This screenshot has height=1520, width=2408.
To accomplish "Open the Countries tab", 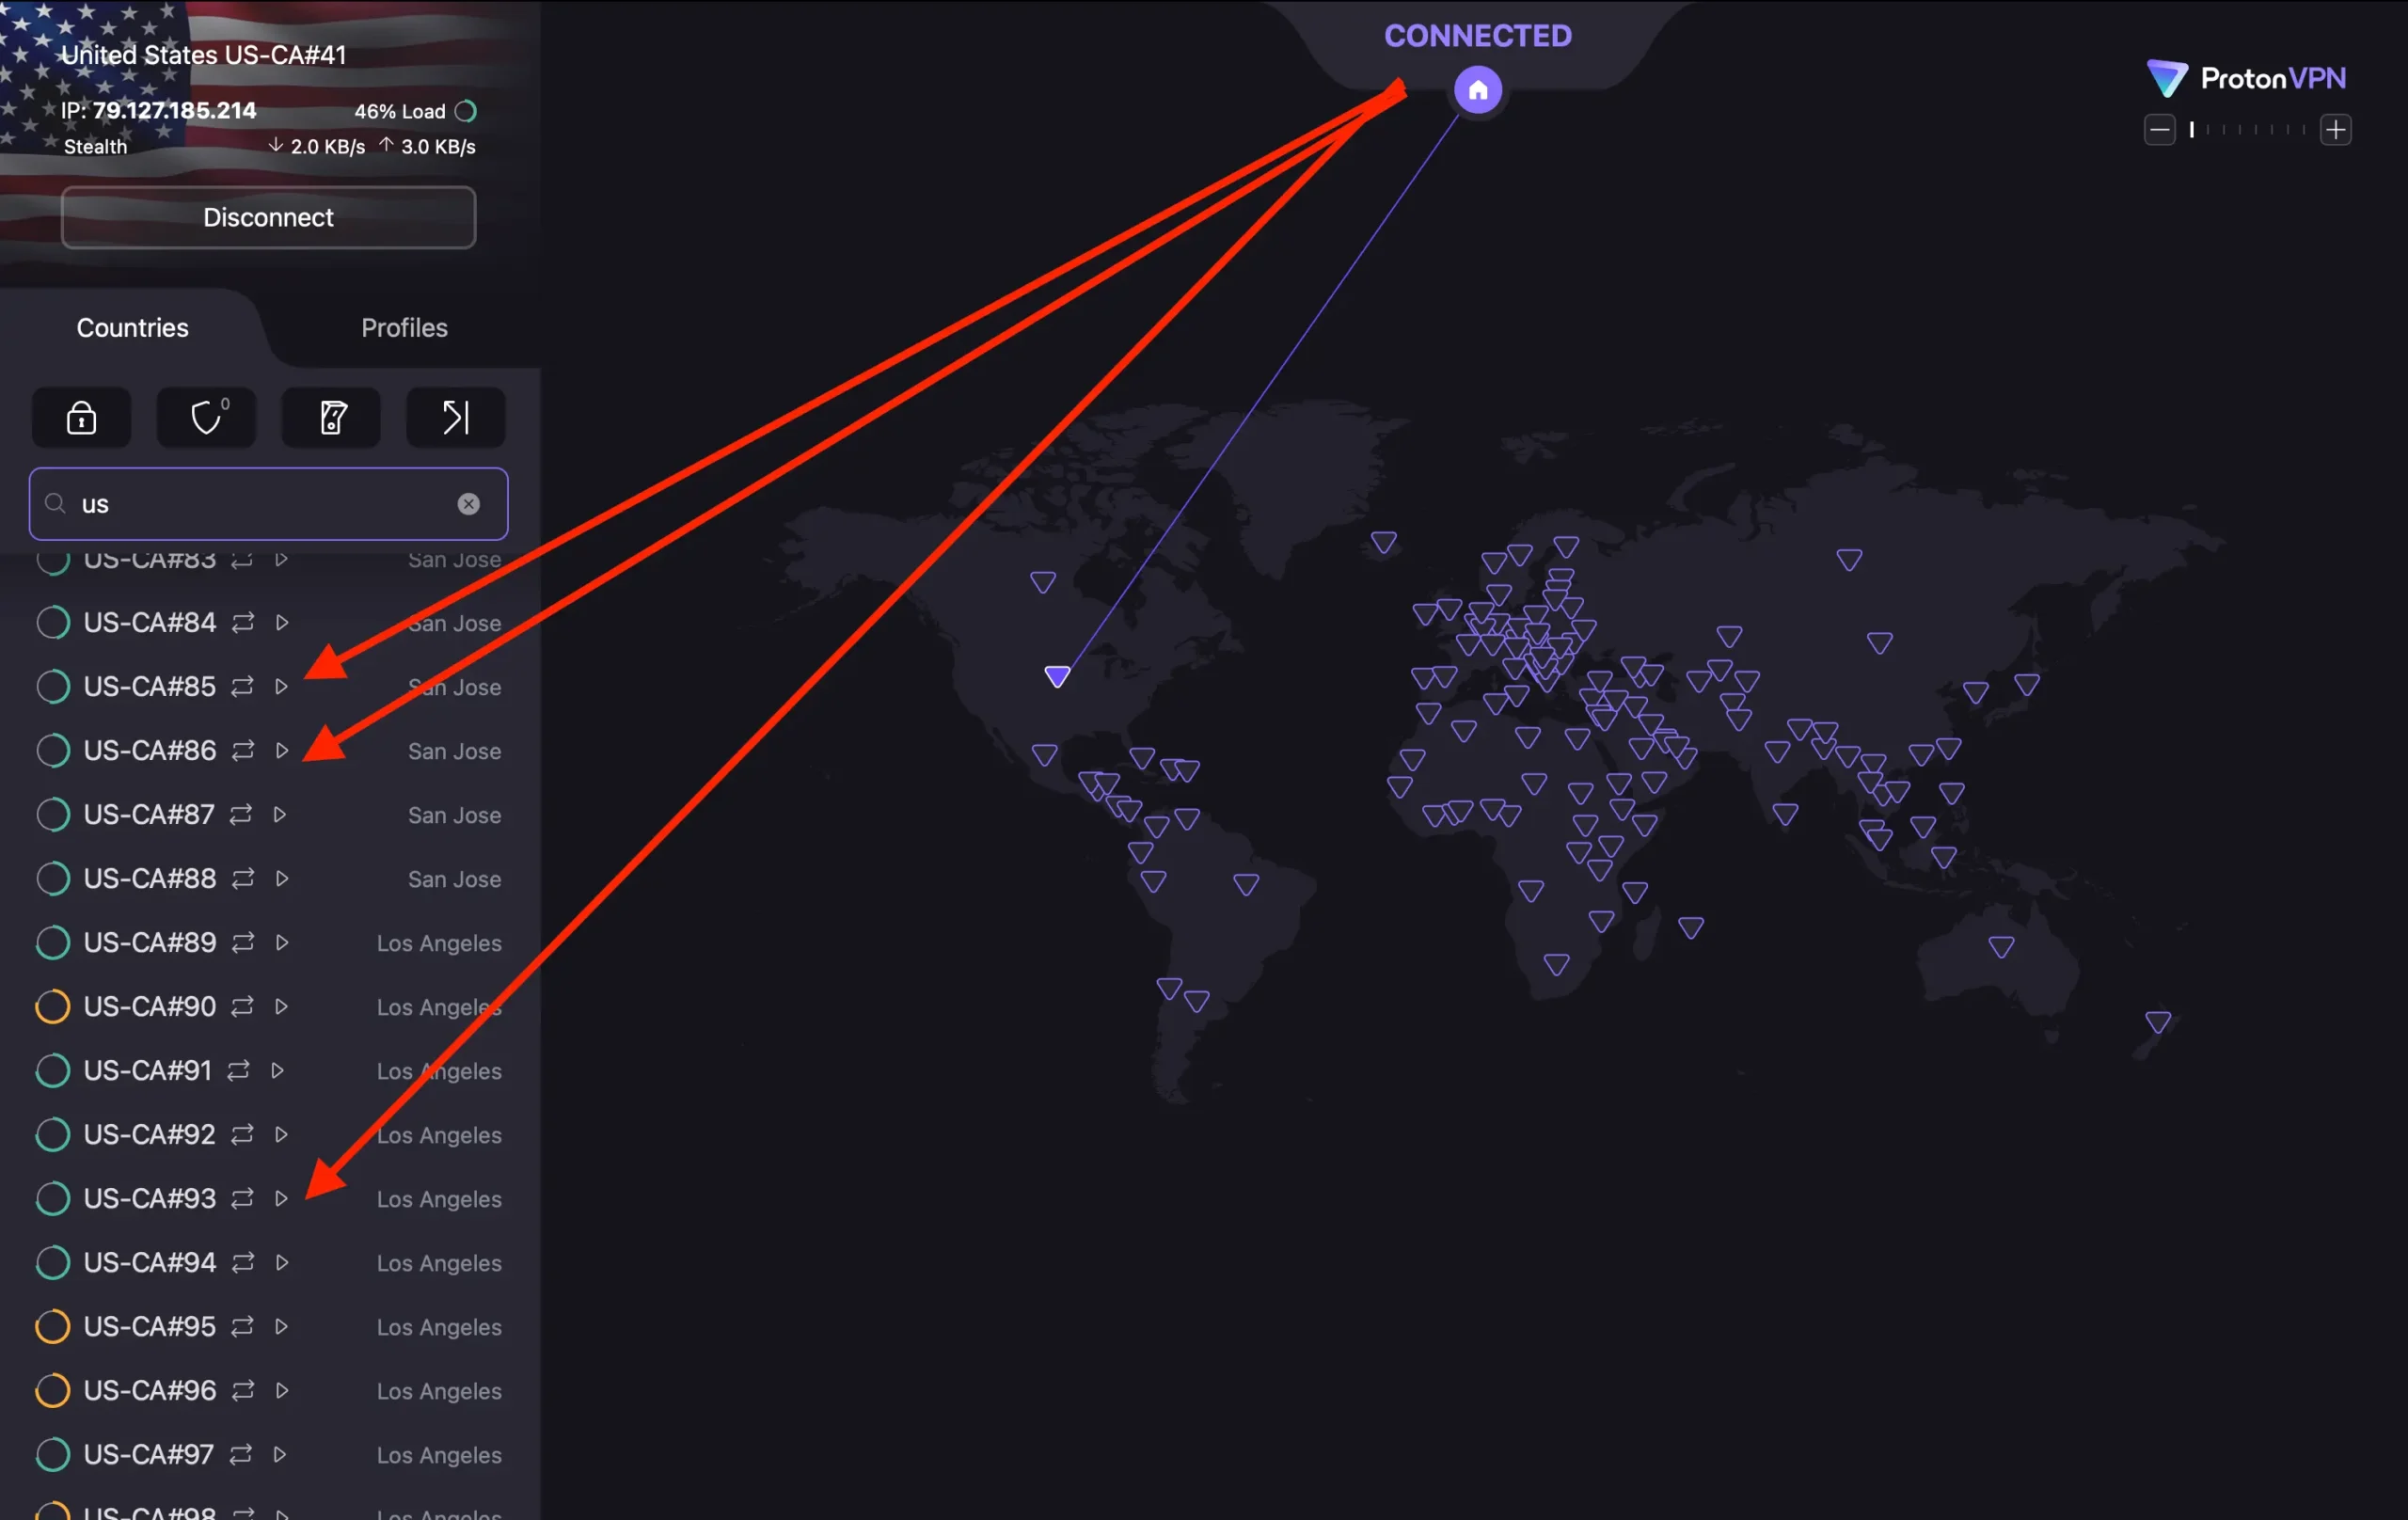I will [131, 327].
